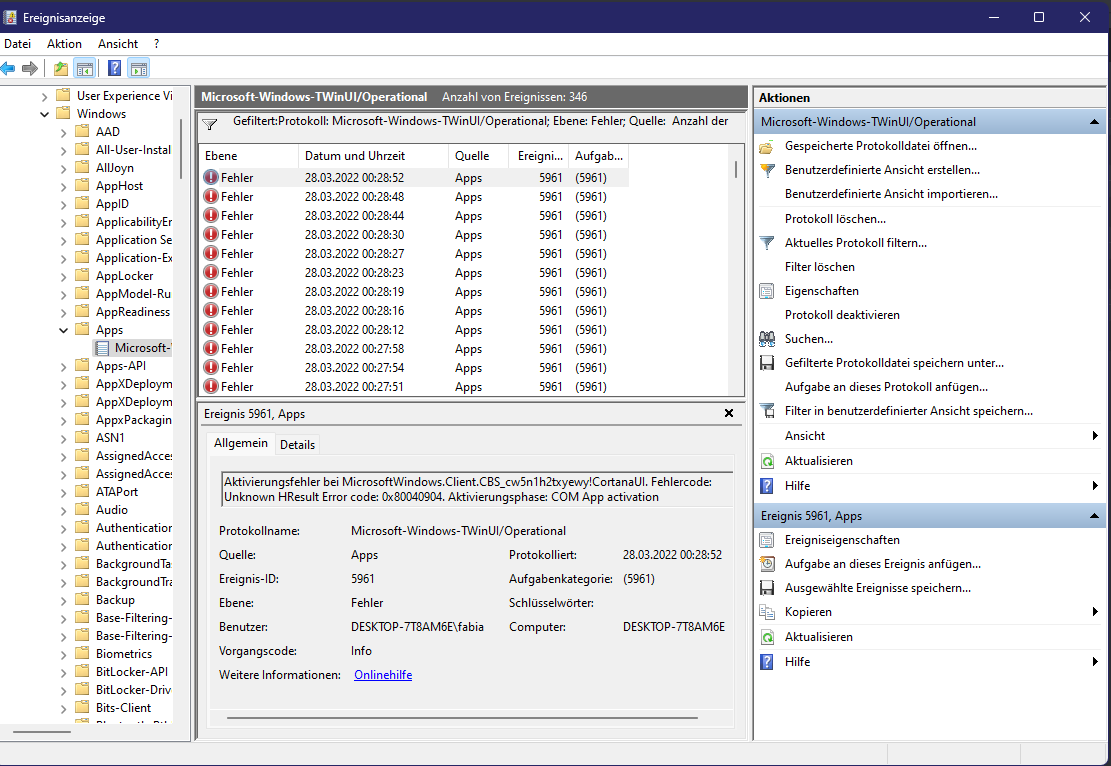The width and height of the screenshot is (1111, 766).
Task: Click the Ereigni... column header
Action: (538, 156)
